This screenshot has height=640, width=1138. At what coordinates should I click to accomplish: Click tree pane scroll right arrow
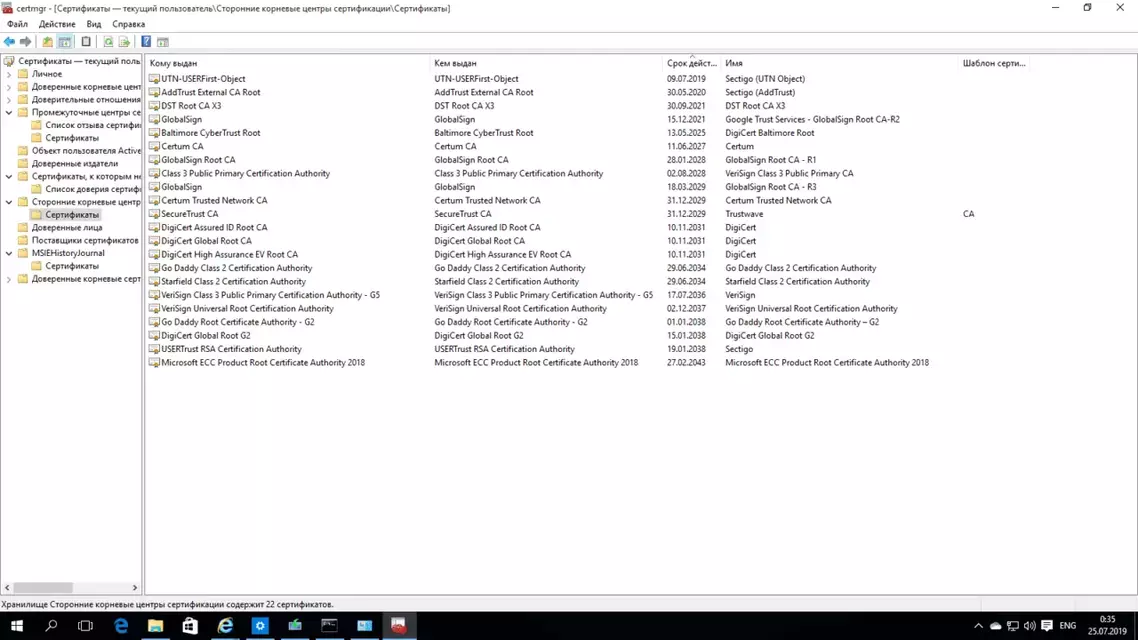coord(135,587)
